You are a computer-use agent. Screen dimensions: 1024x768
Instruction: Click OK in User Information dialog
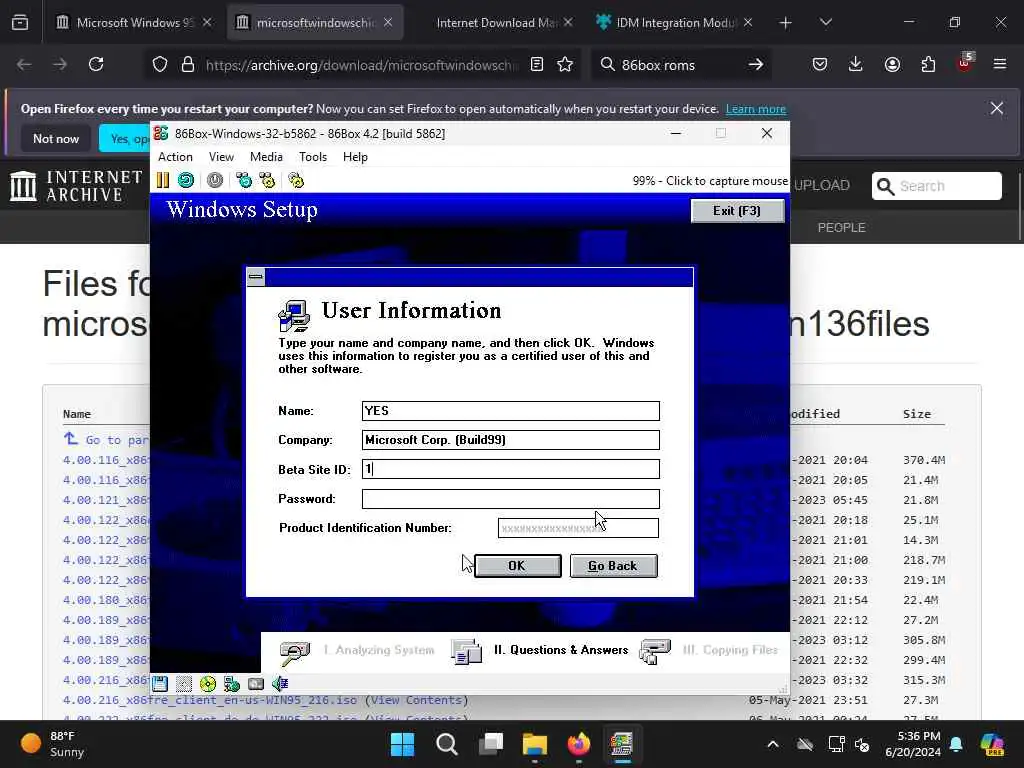tap(517, 566)
